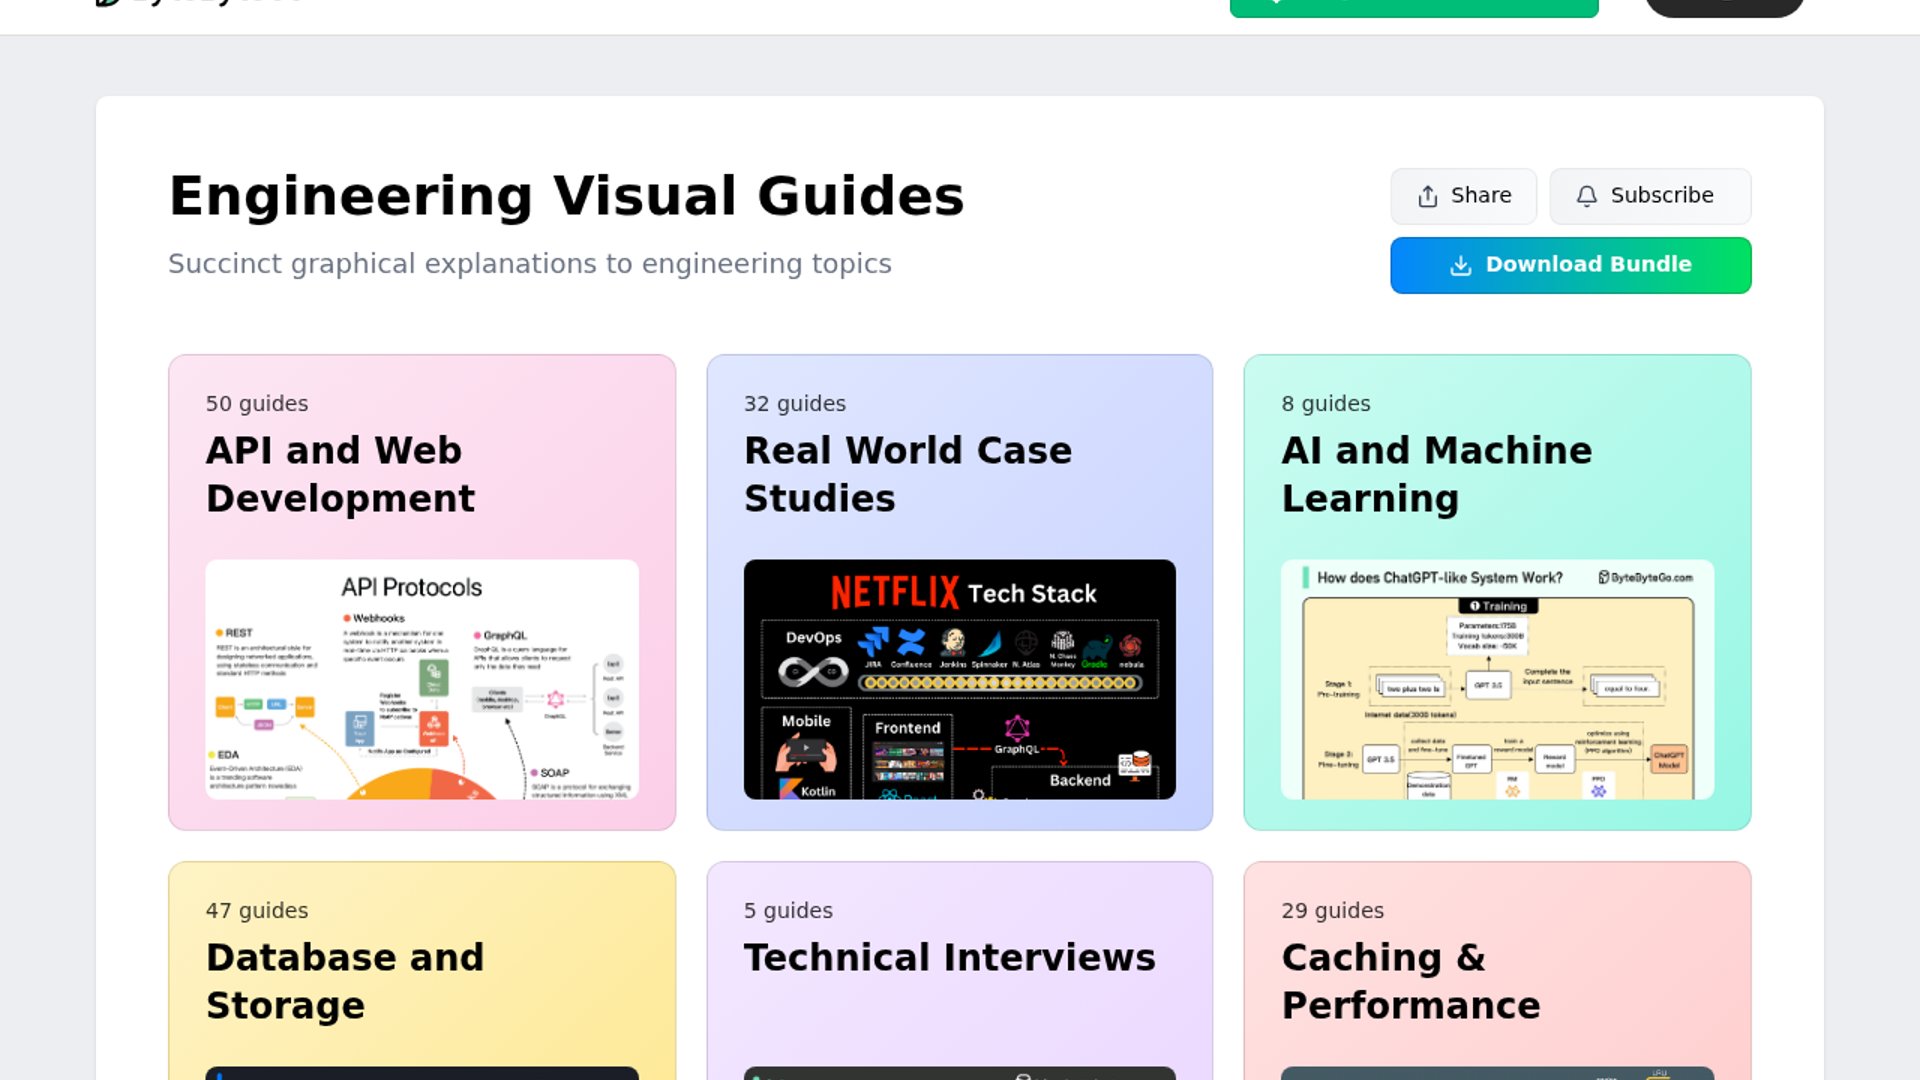The height and width of the screenshot is (1080, 1920).
Task: Click the bell icon in Subscribe
Action: click(x=1587, y=196)
